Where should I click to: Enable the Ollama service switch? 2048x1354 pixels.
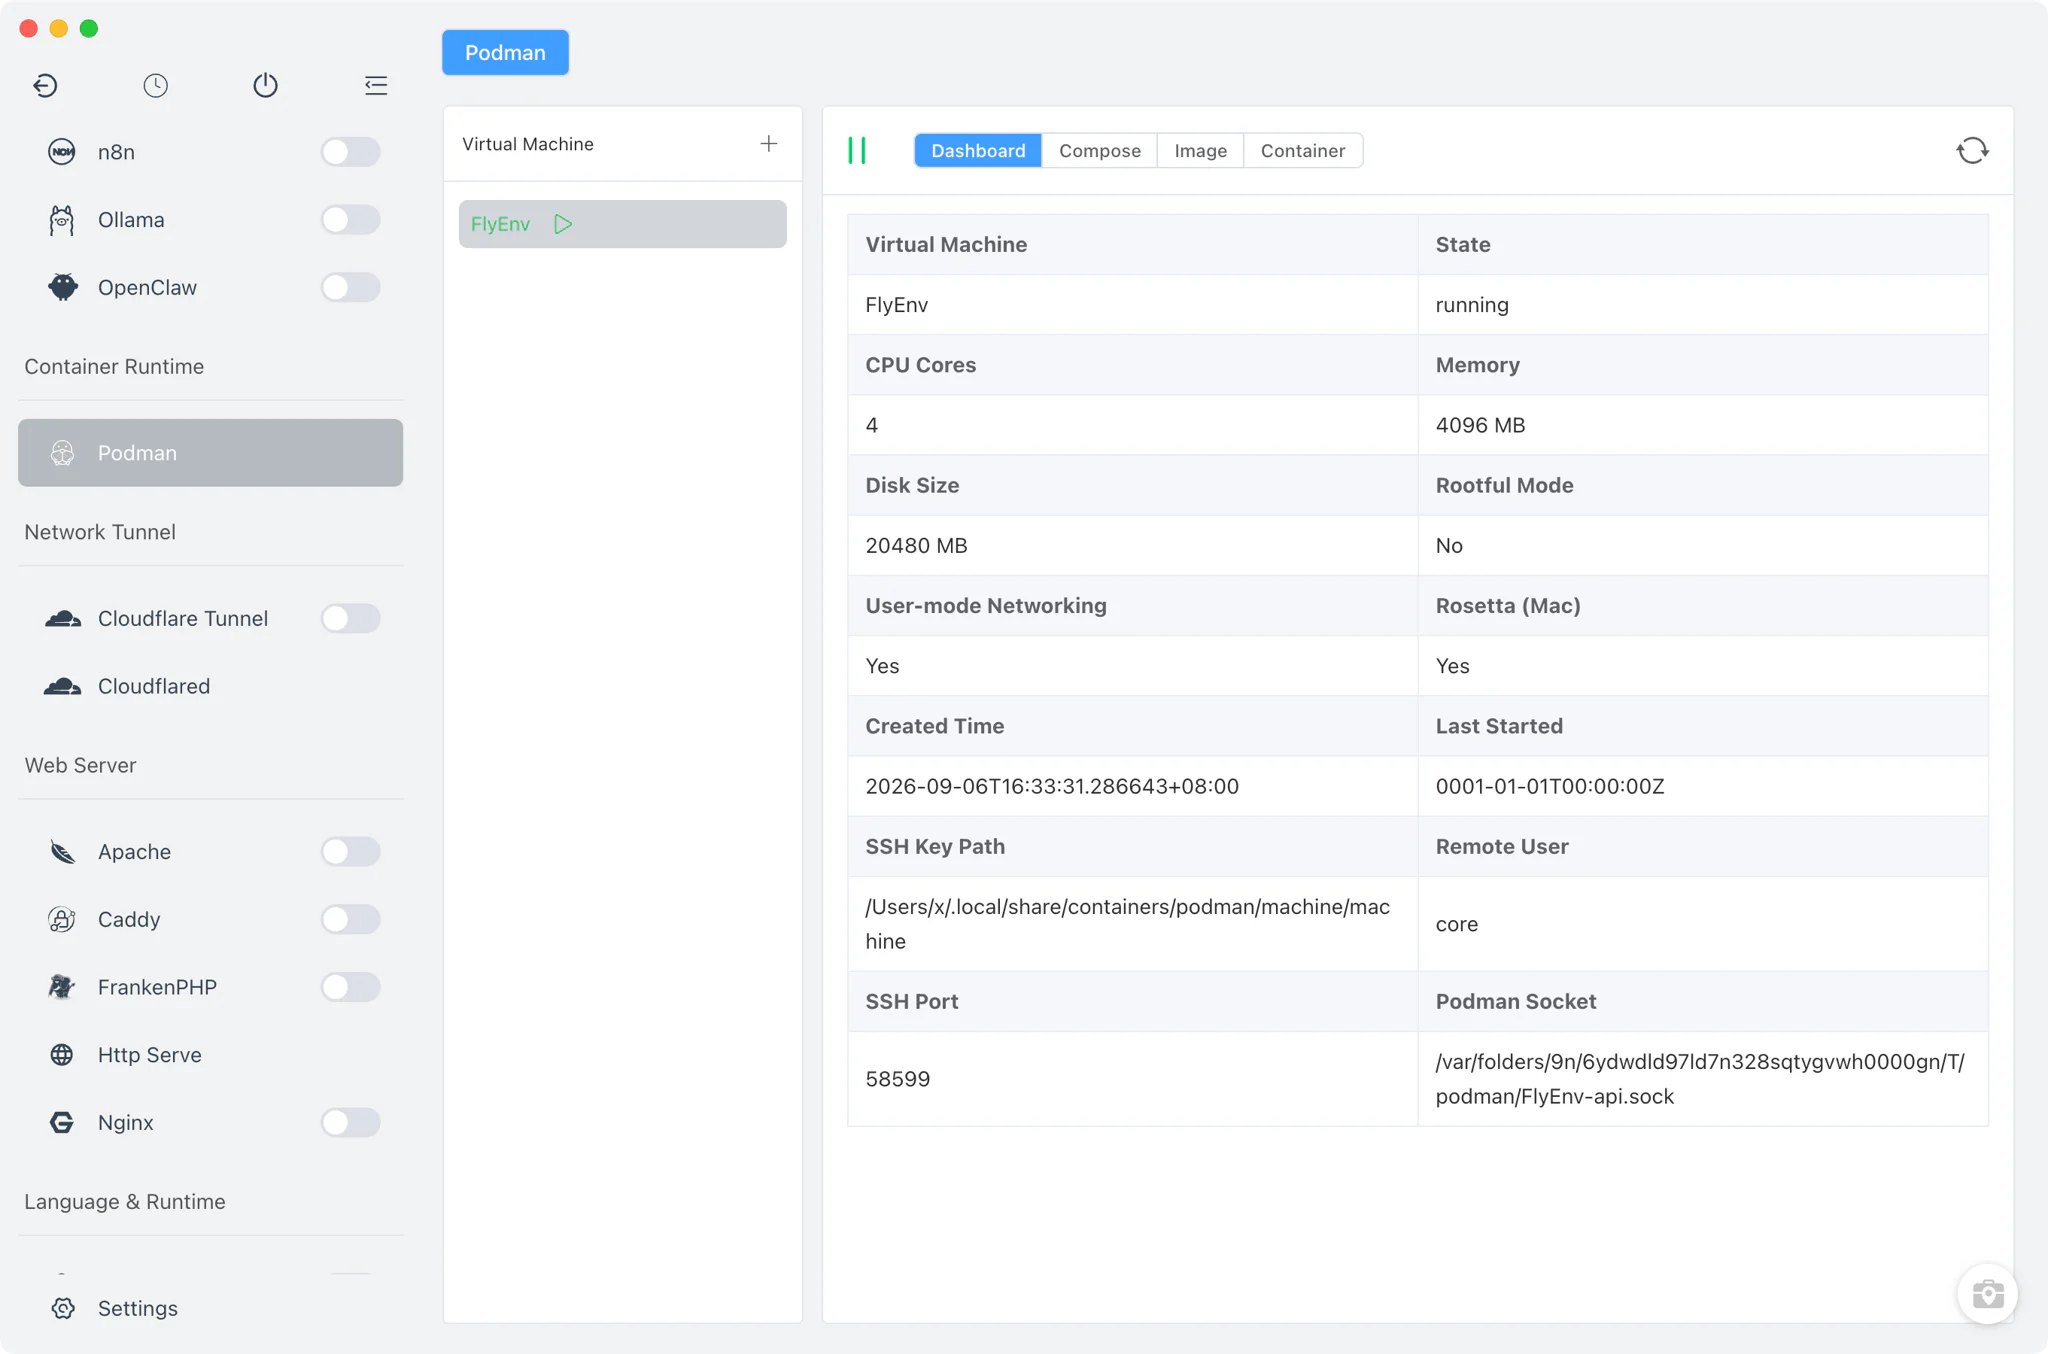point(350,220)
